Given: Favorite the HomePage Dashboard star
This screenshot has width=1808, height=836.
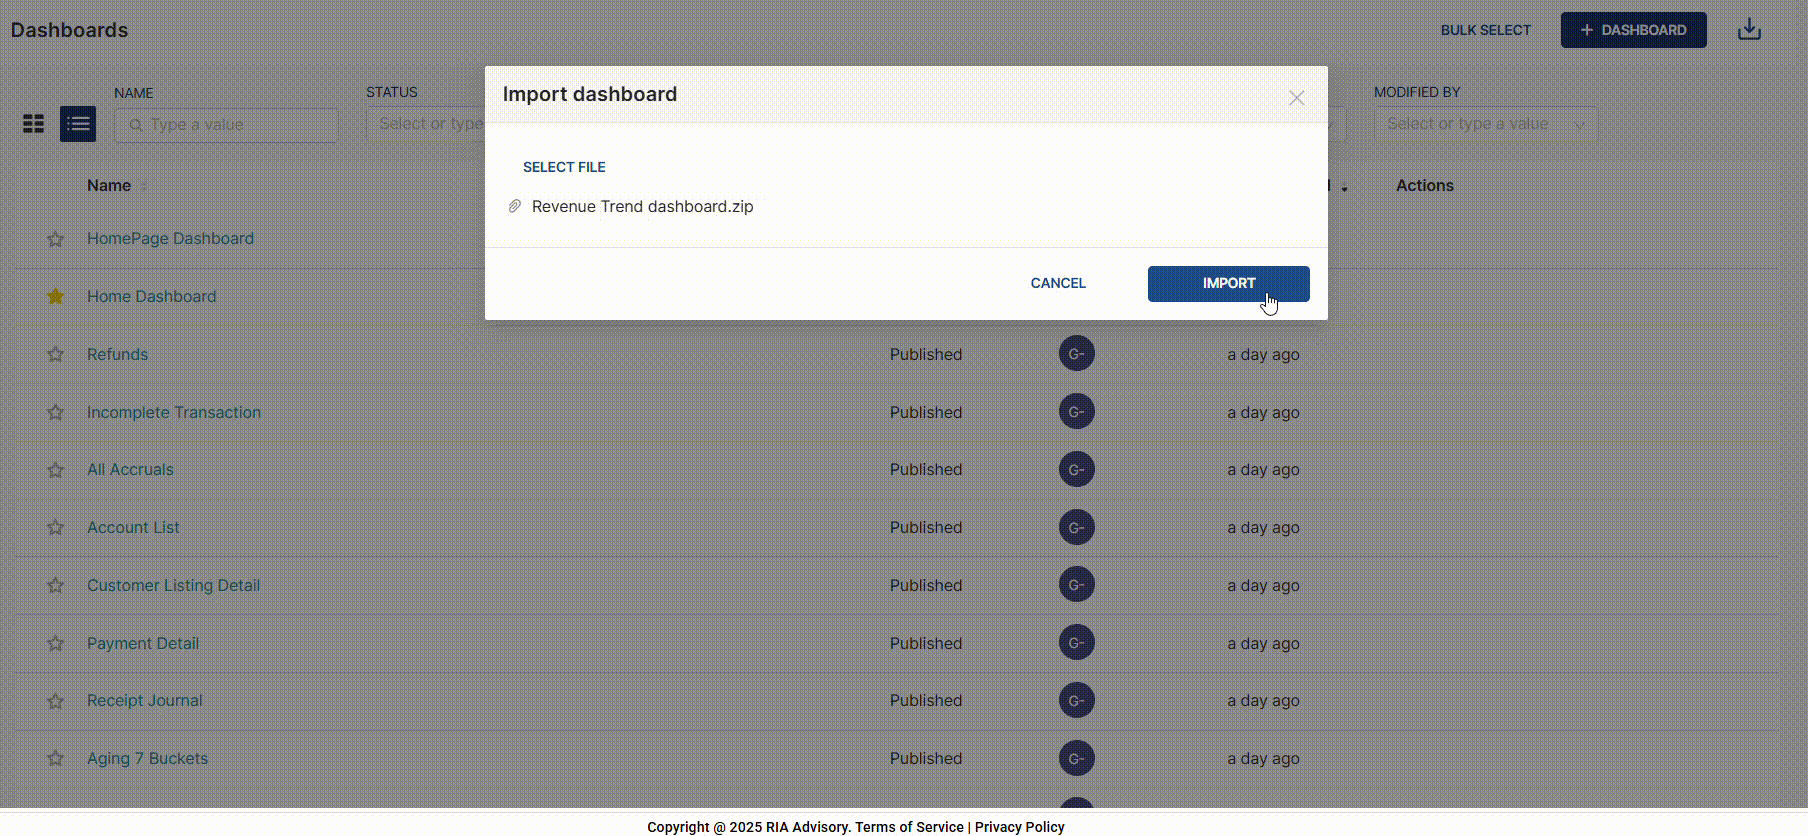Looking at the screenshot, I should (x=56, y=239).
